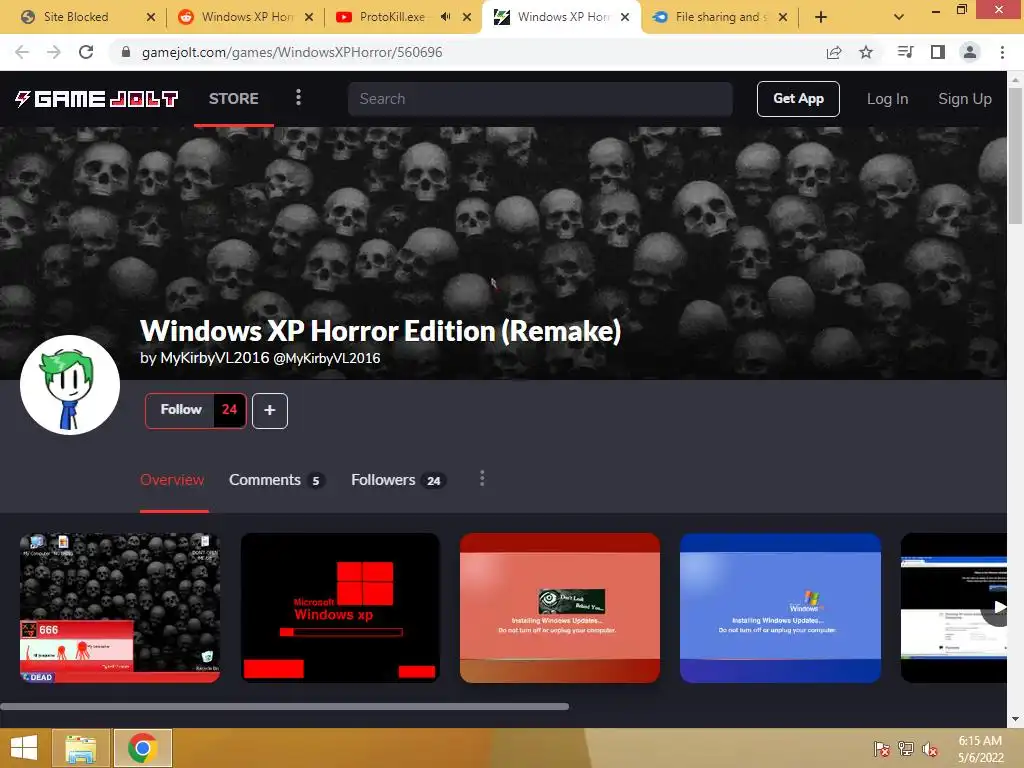The width and height of the screenshot is (1024, 768).
Task: Bookmark this page with the star icon
Action: pyautogui.click(x=866, y=52)
